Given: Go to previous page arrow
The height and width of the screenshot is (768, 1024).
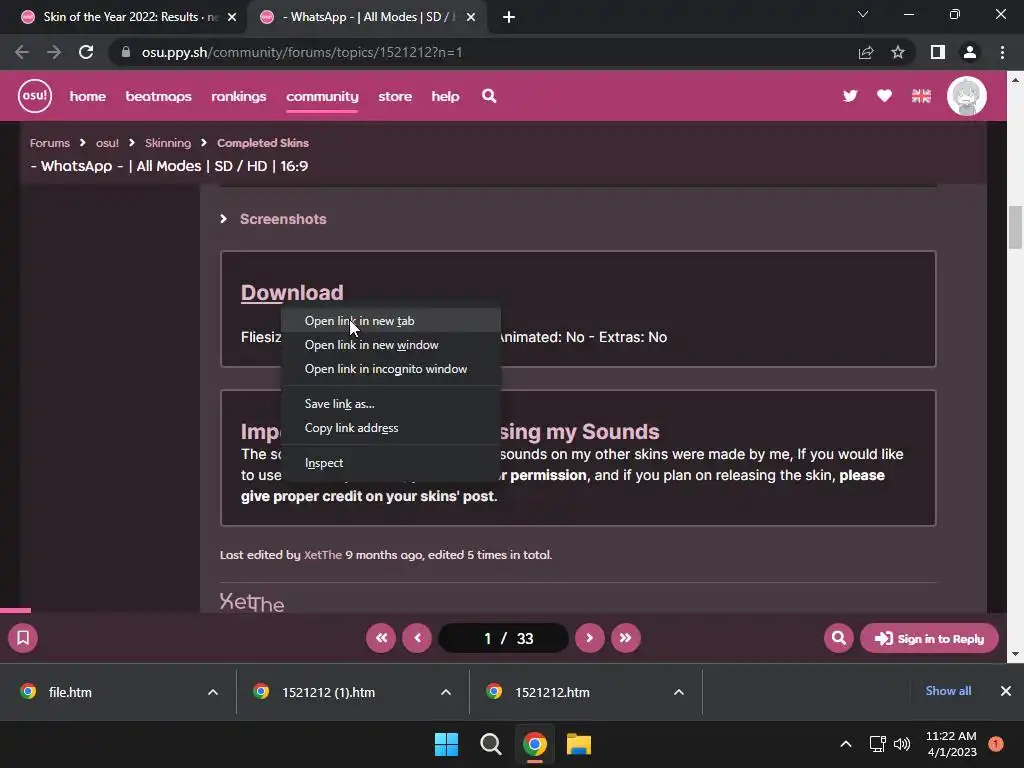Looking at the screenshot, I should click(417, 637).
